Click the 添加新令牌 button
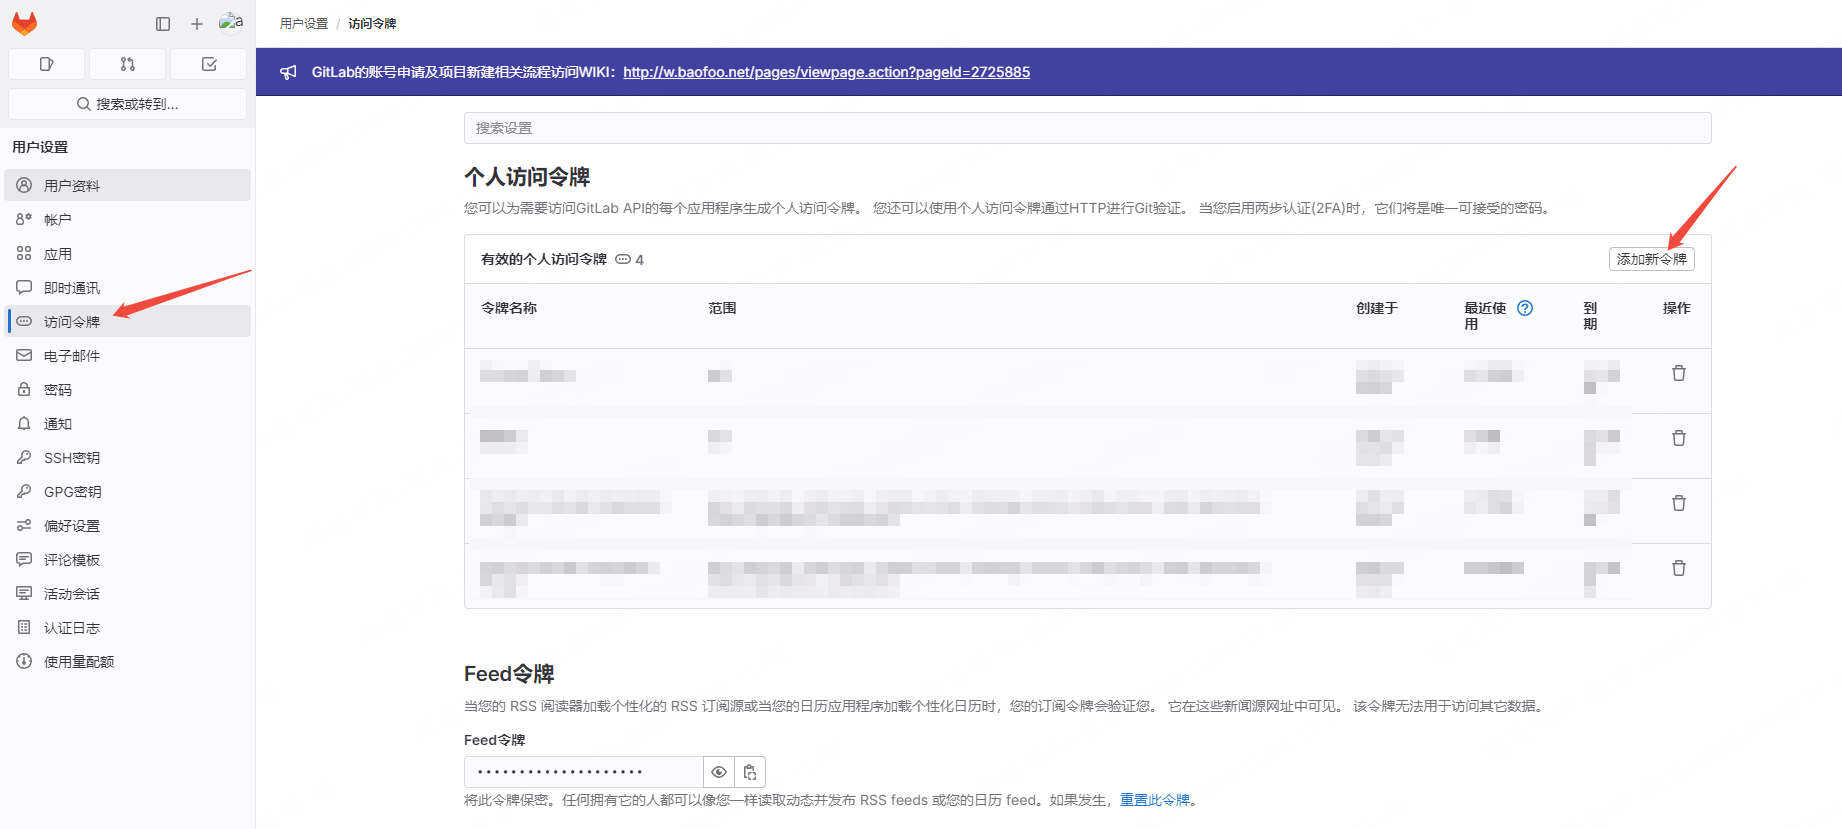 (x=1651, y=259)
